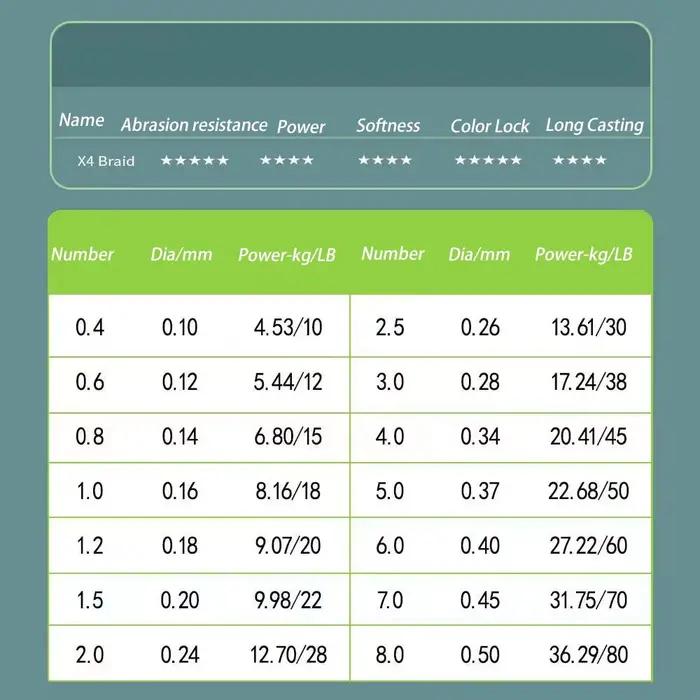Select the number 2.5 cell
The width and height of the screenshot is (700, 700).
pos(390,327)
